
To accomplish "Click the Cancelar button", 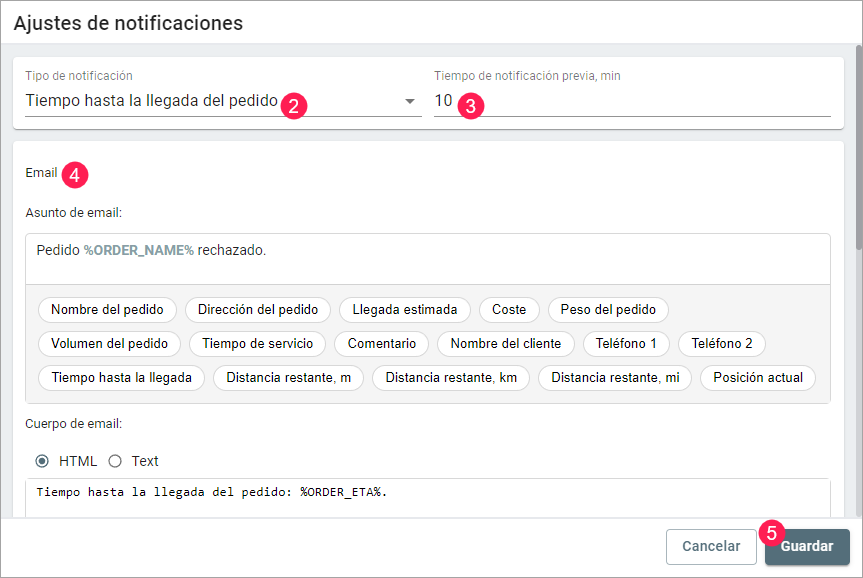I will click(x=711, y=547).
